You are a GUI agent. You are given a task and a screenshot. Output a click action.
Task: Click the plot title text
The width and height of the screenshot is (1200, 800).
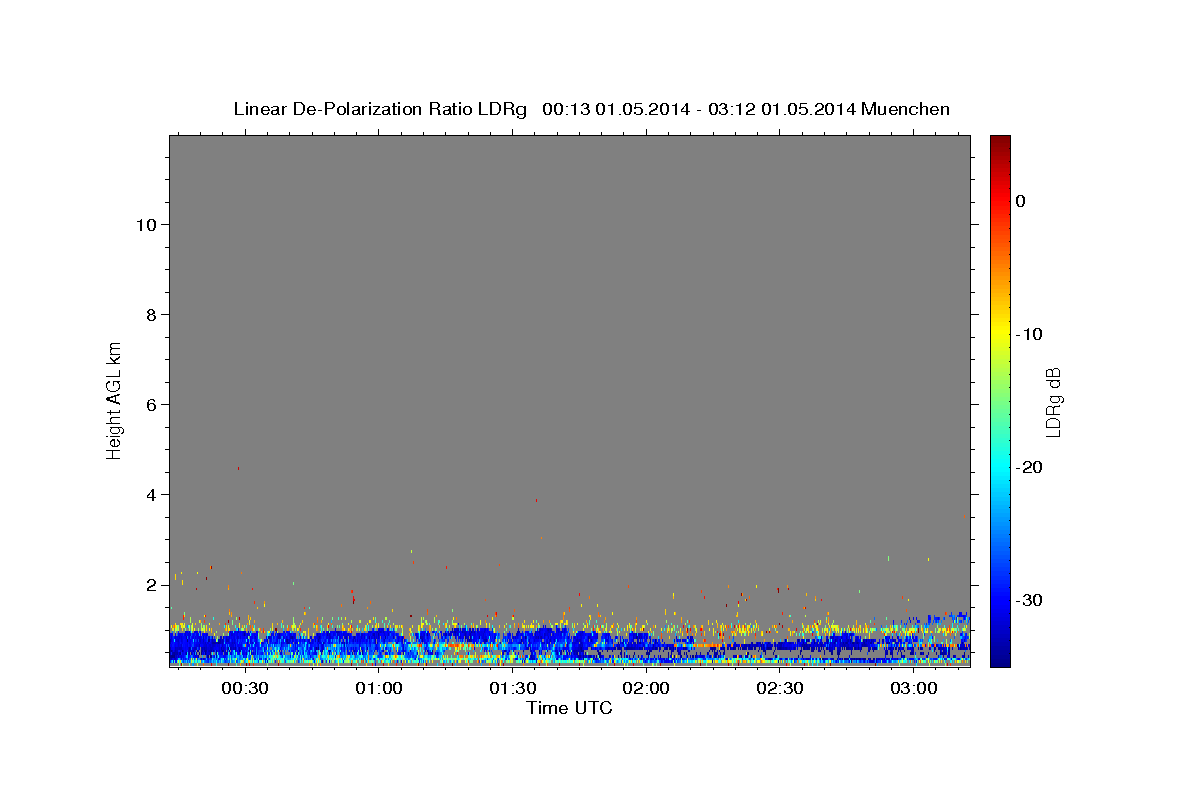592,109
